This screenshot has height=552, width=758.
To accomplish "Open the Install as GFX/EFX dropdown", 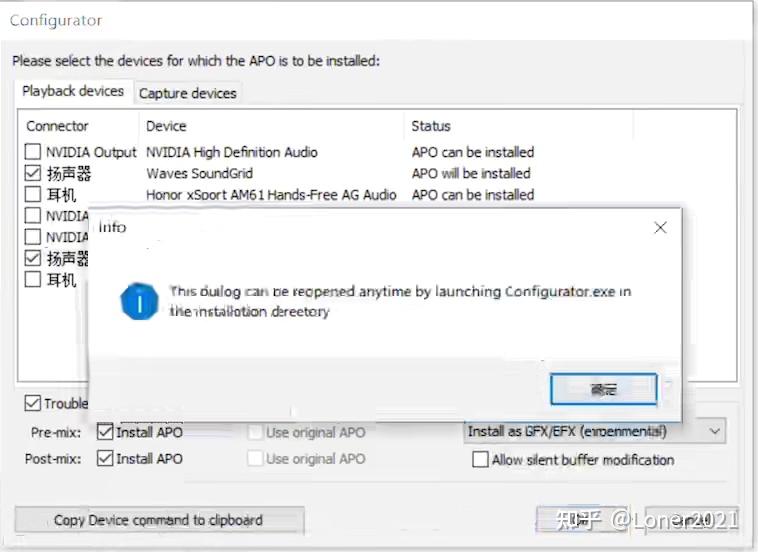I will (595, 432).
